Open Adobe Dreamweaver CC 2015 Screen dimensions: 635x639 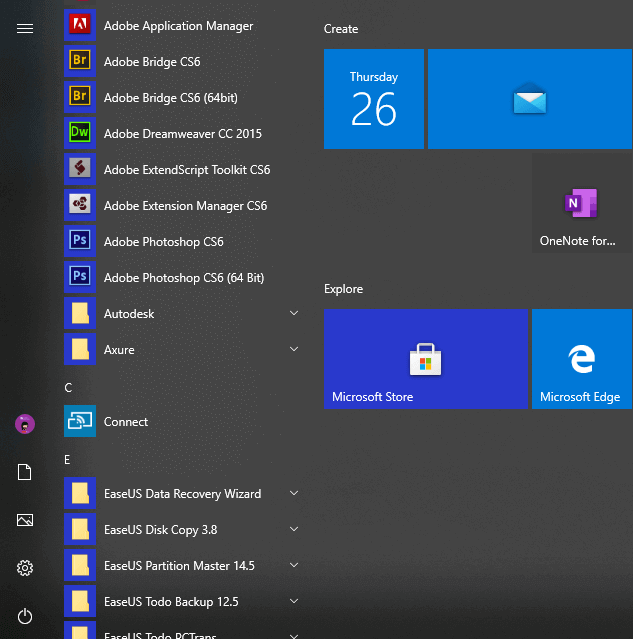[x=182, y=134]
